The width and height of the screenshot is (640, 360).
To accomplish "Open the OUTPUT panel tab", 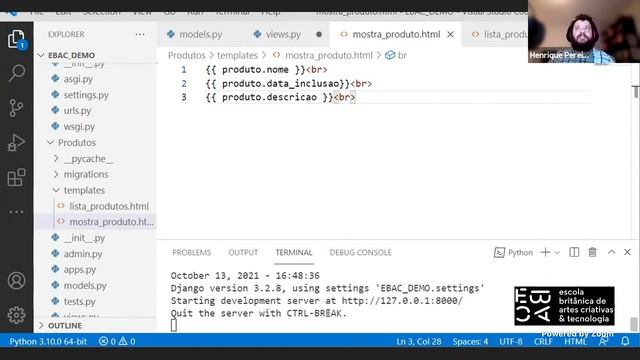I will 243,253.
